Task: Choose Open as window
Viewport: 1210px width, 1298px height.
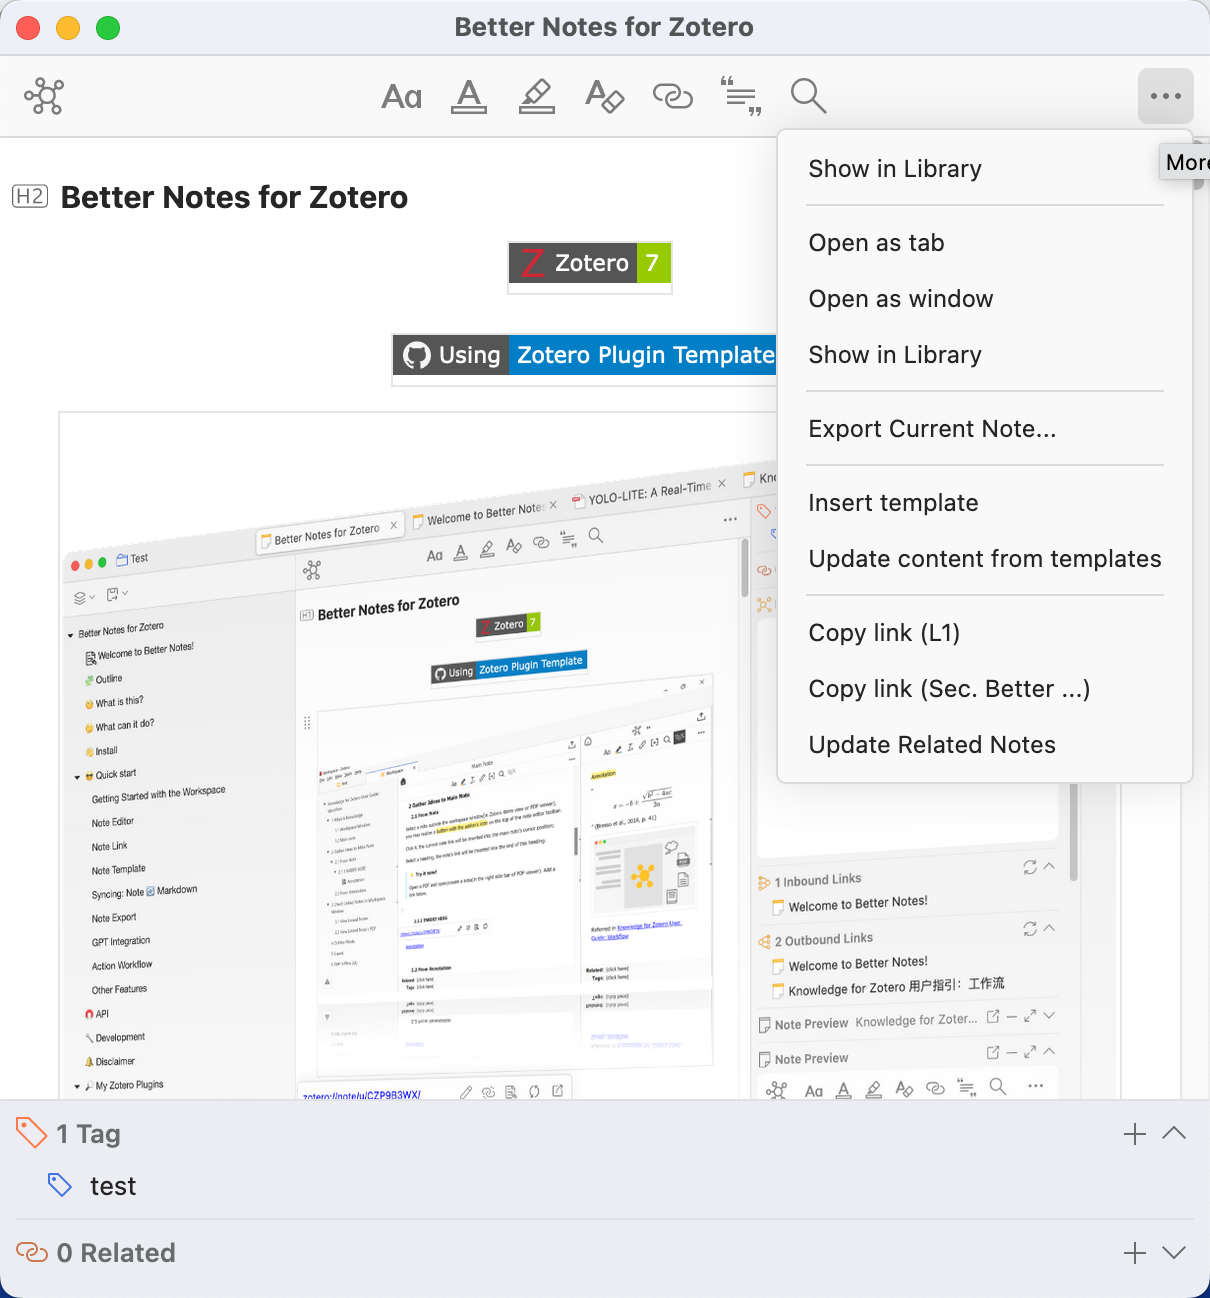Action: click(x=985, y=299)
